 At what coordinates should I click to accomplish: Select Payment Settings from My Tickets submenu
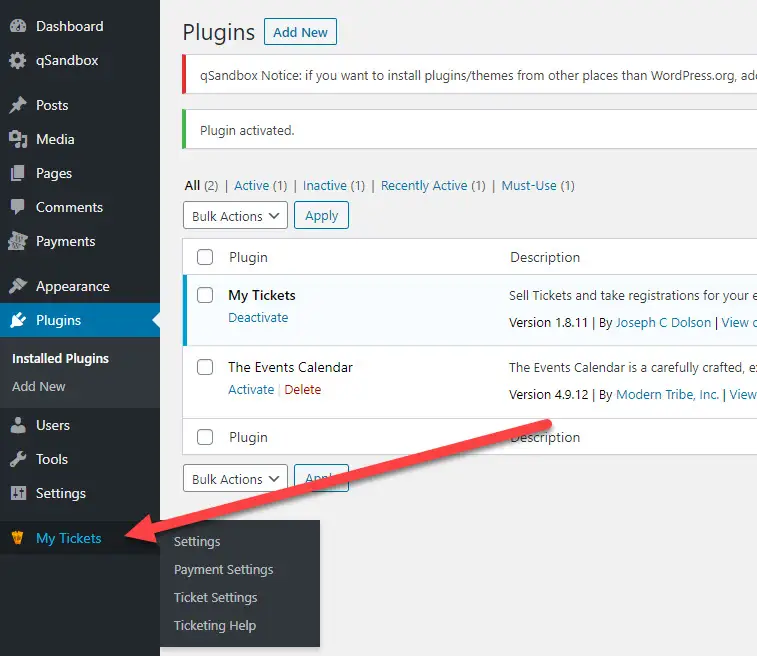click(223, 570)
